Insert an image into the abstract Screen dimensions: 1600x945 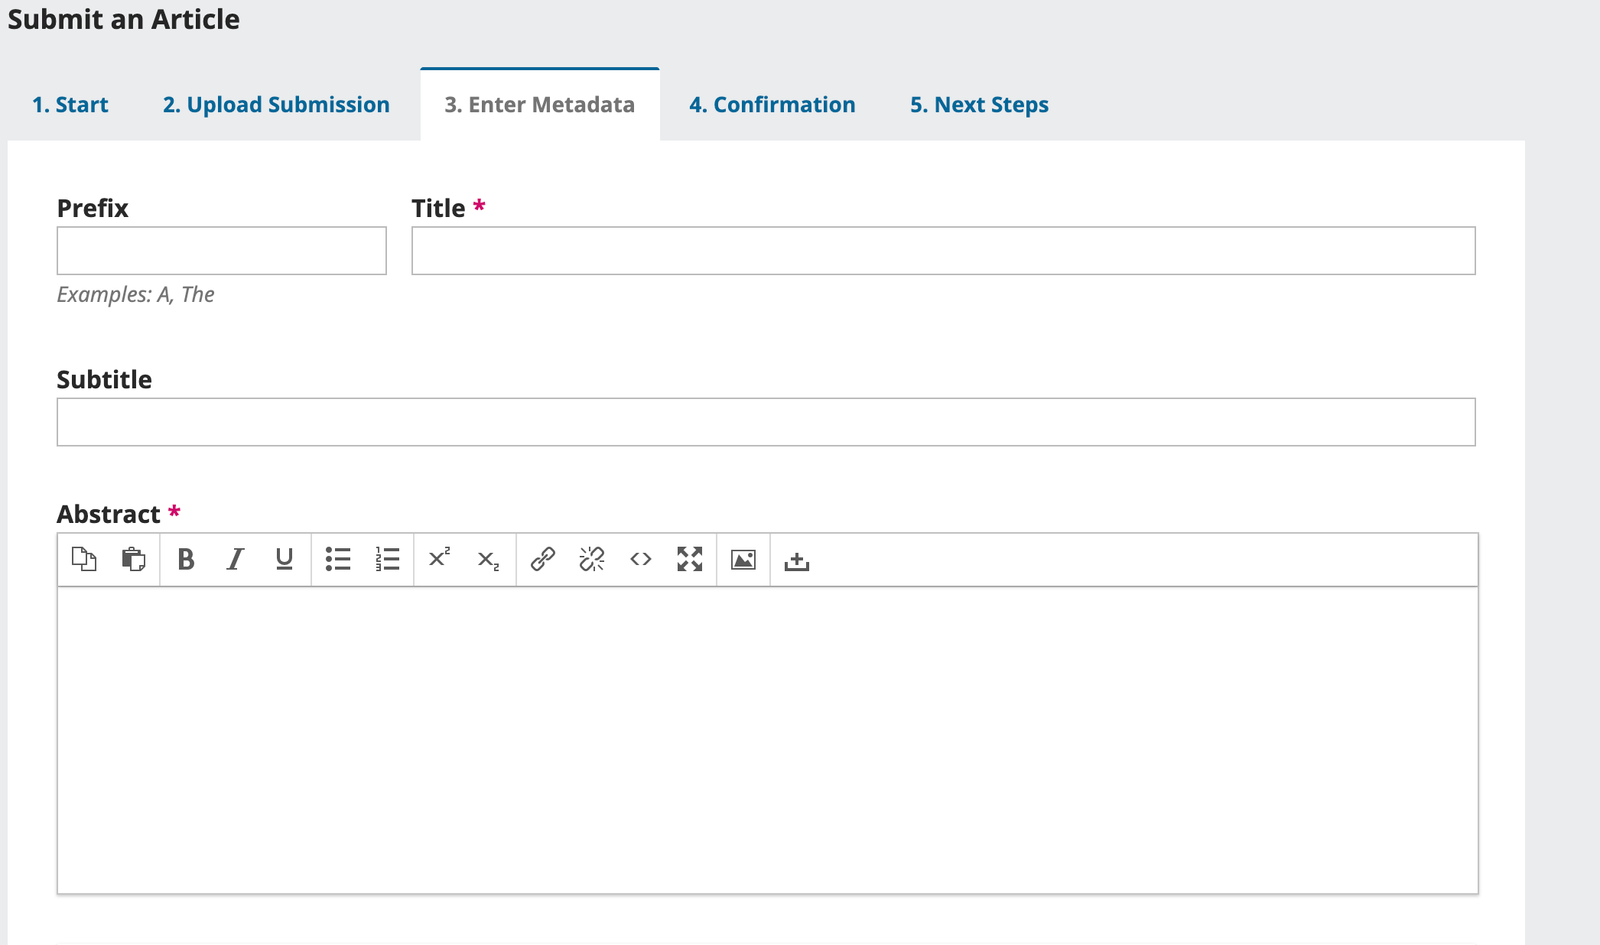tap(743, 559)
